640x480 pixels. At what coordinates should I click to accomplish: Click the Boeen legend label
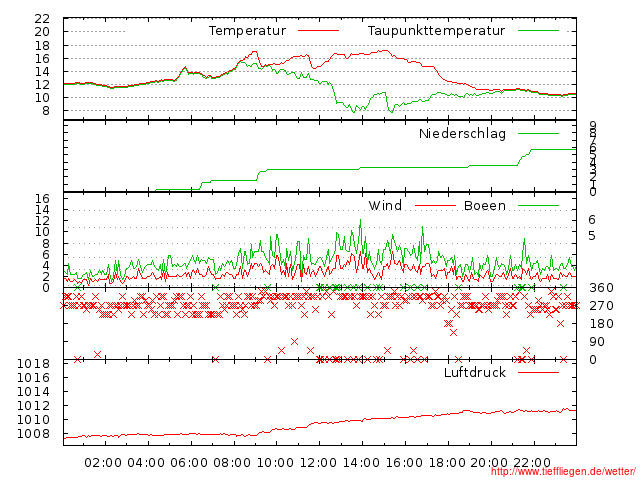click(485, 205)
